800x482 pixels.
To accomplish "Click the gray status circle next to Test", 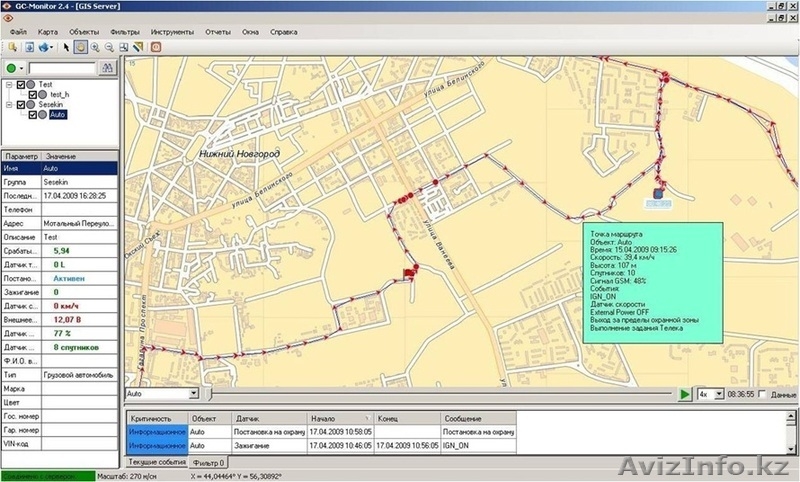I will click(x=31, y=84).
